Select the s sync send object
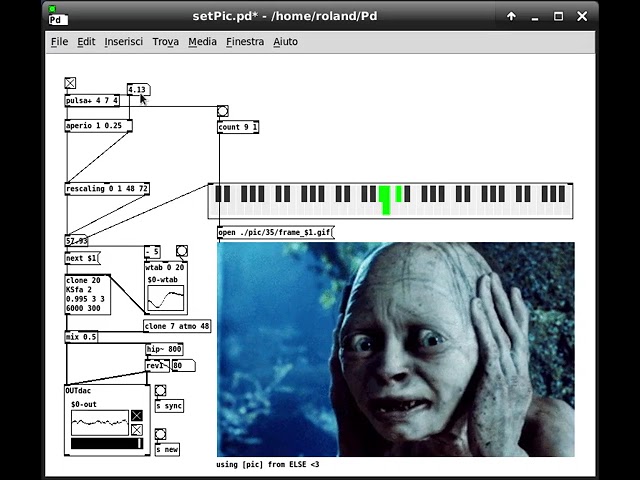Viewport: 640px width, 480px height. 169,406
